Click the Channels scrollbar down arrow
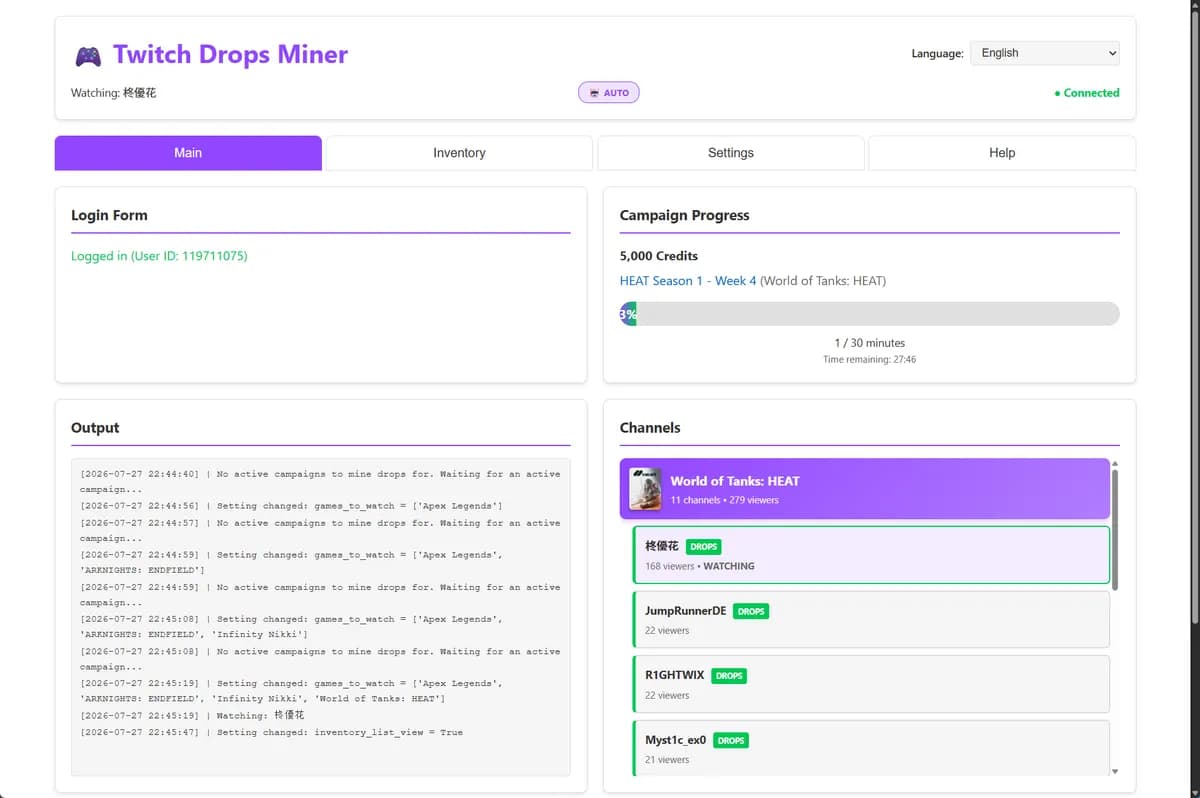This screenshot has width=1200, height=798. [1115, 771]
